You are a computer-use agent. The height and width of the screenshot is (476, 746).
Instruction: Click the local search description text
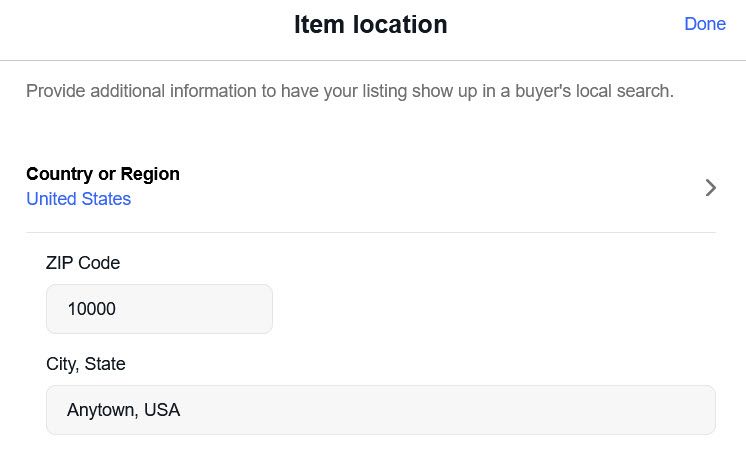tap(350, 92)
